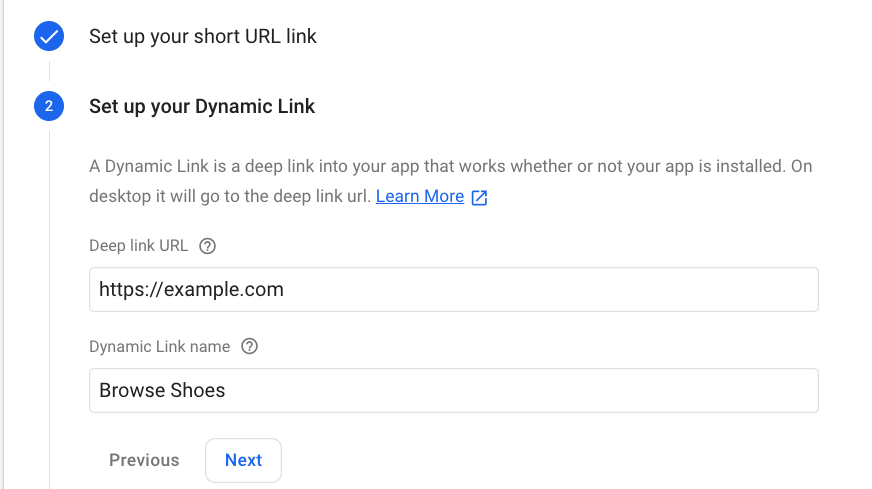Click the vertical stepper line below step 2
The height and width of the screenshot is (489, 872).
(49, 300)
